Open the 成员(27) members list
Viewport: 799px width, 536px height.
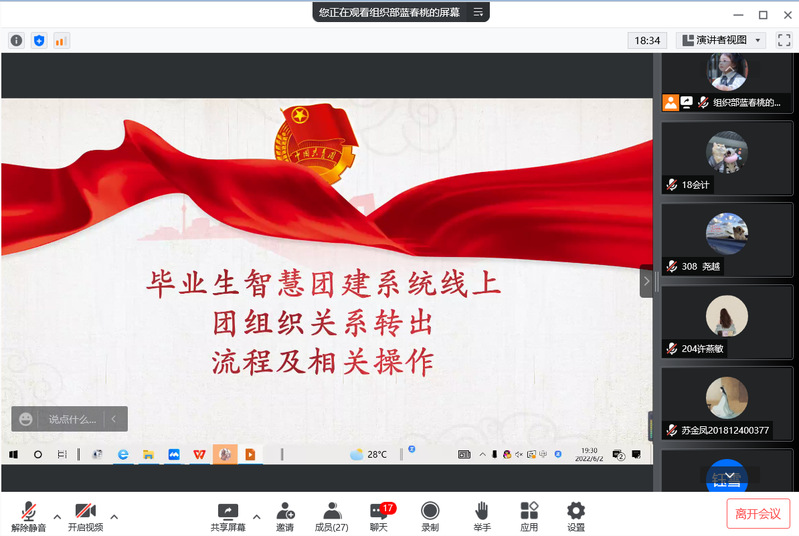[x=332, y=517]
